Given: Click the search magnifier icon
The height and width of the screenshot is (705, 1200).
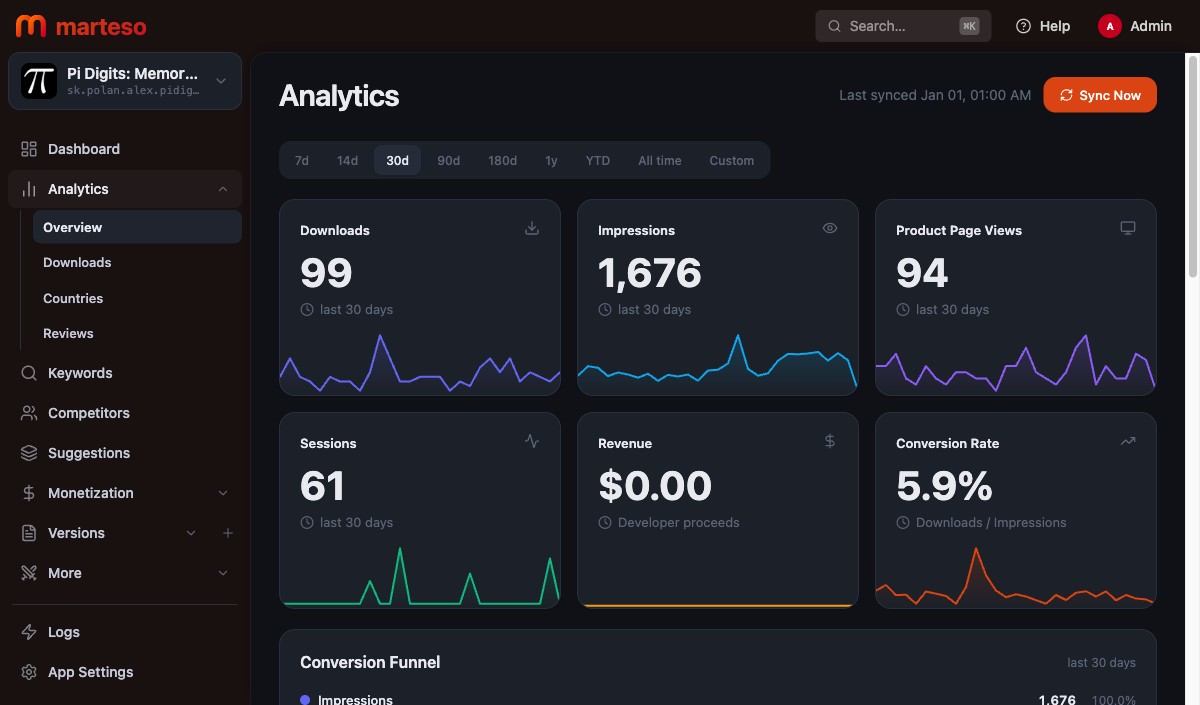Looking at the screenshot, I should (834, 26).
